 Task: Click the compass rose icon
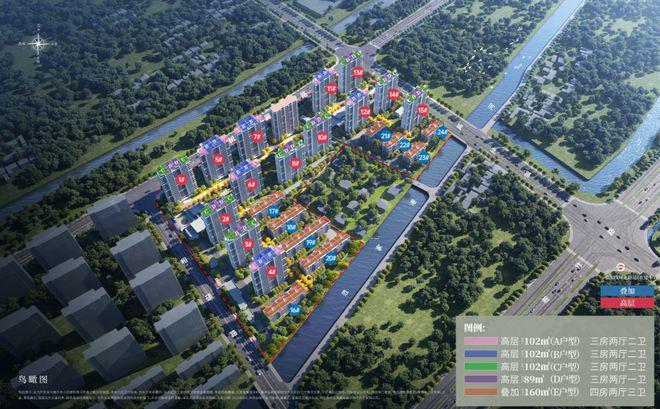point(38,43)
